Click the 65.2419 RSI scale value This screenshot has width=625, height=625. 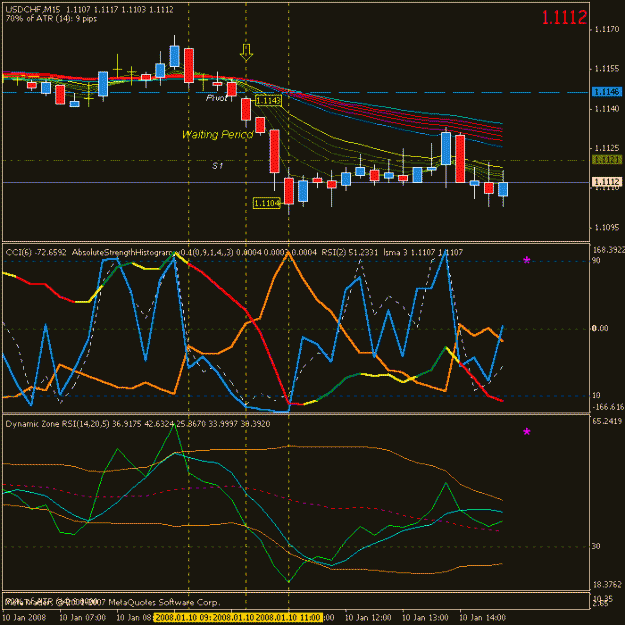607,421
